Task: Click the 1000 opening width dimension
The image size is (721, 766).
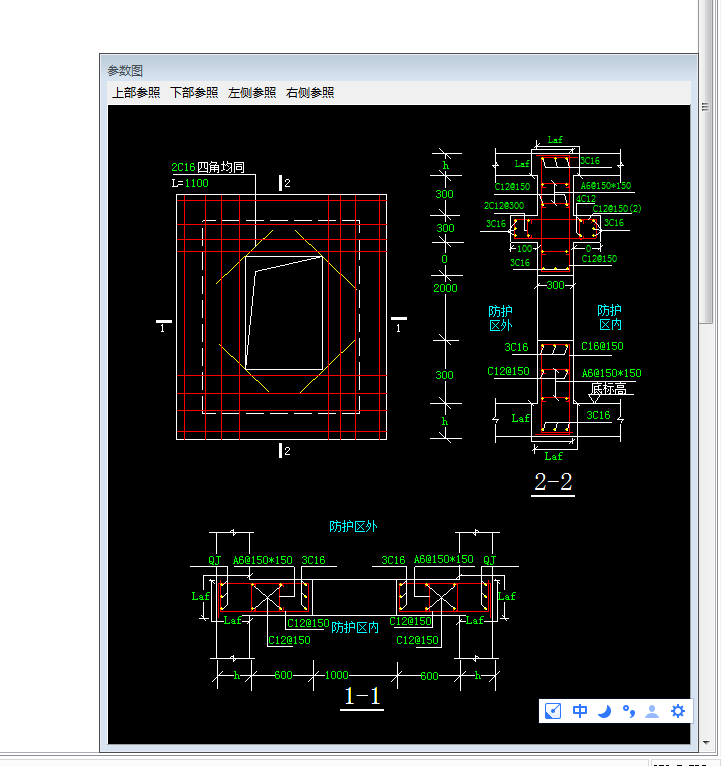Action: 337,675
